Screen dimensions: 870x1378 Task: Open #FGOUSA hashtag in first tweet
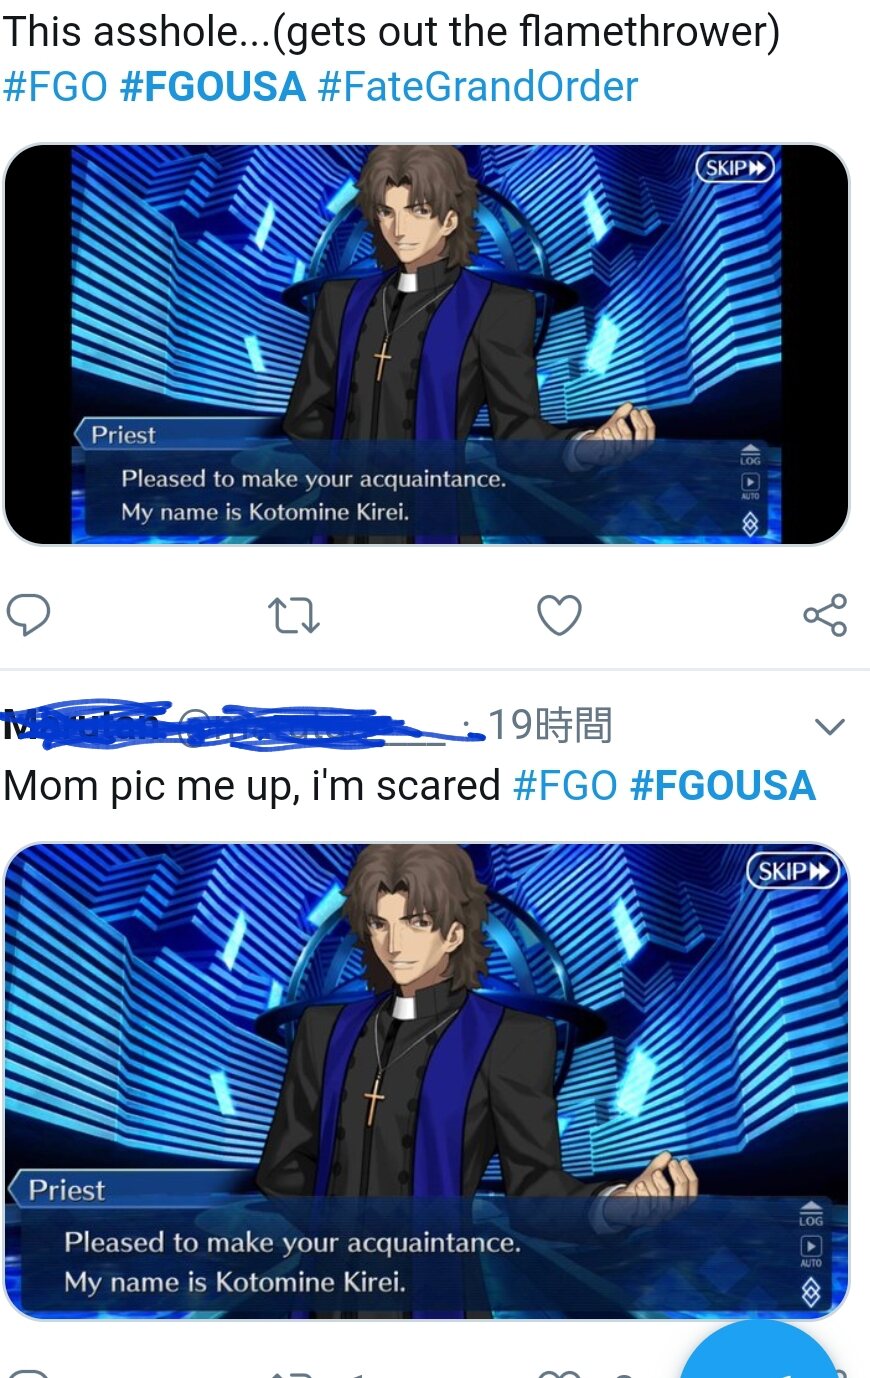point(213,87)
